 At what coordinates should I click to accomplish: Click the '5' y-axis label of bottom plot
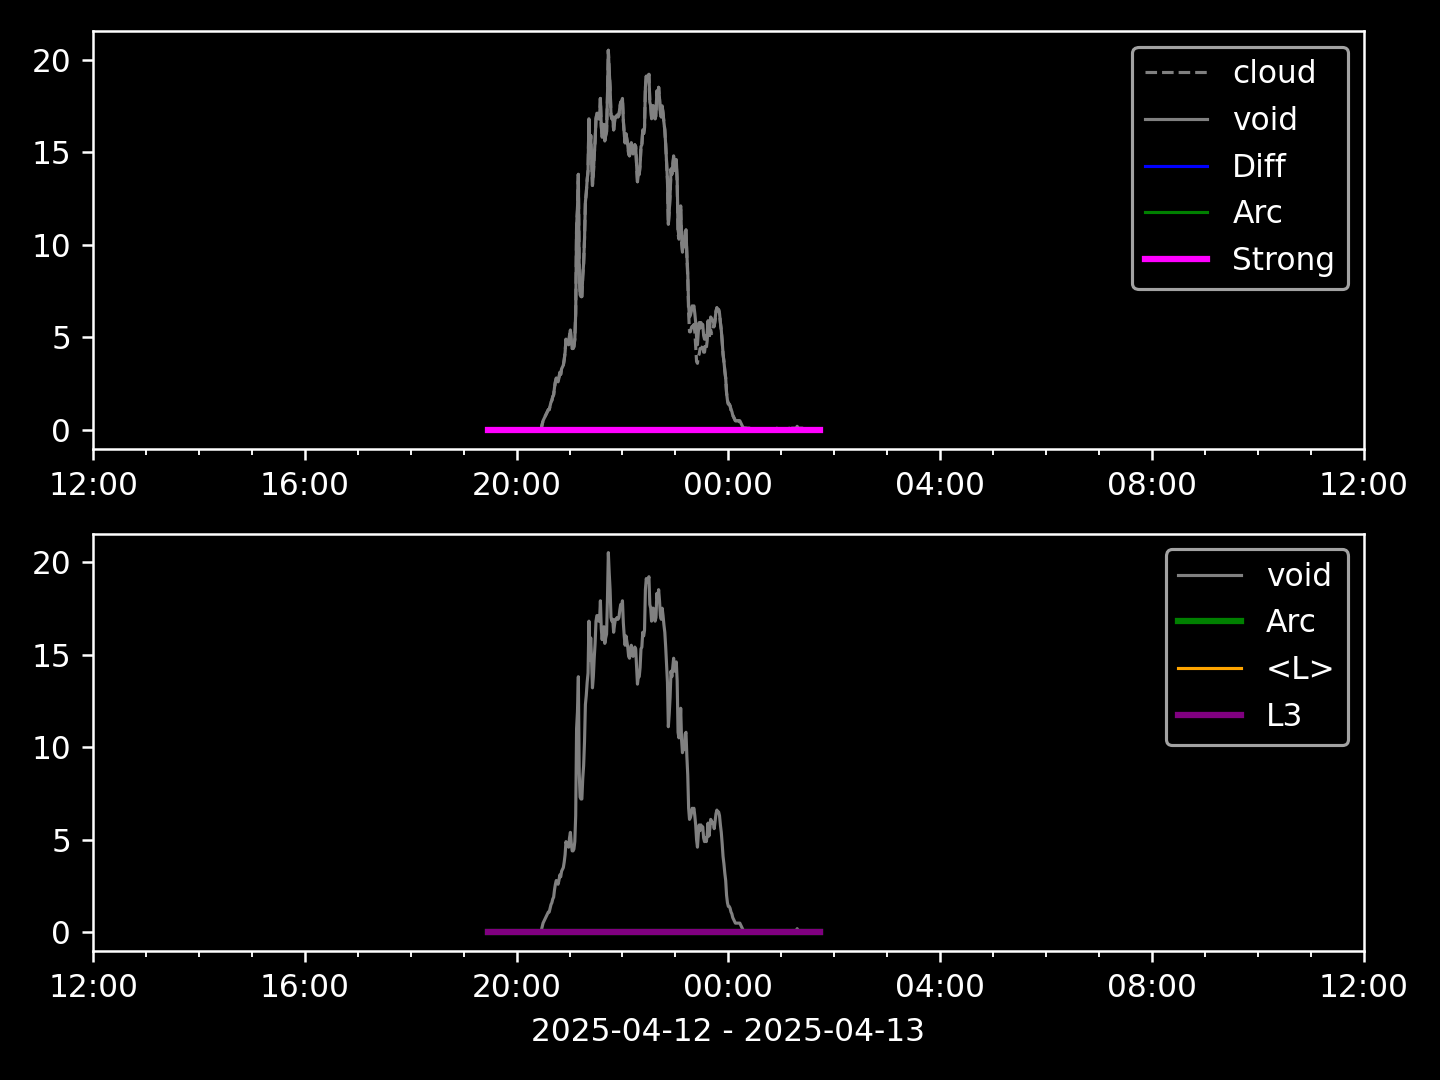pyautogui.click(x=61, y=841)
